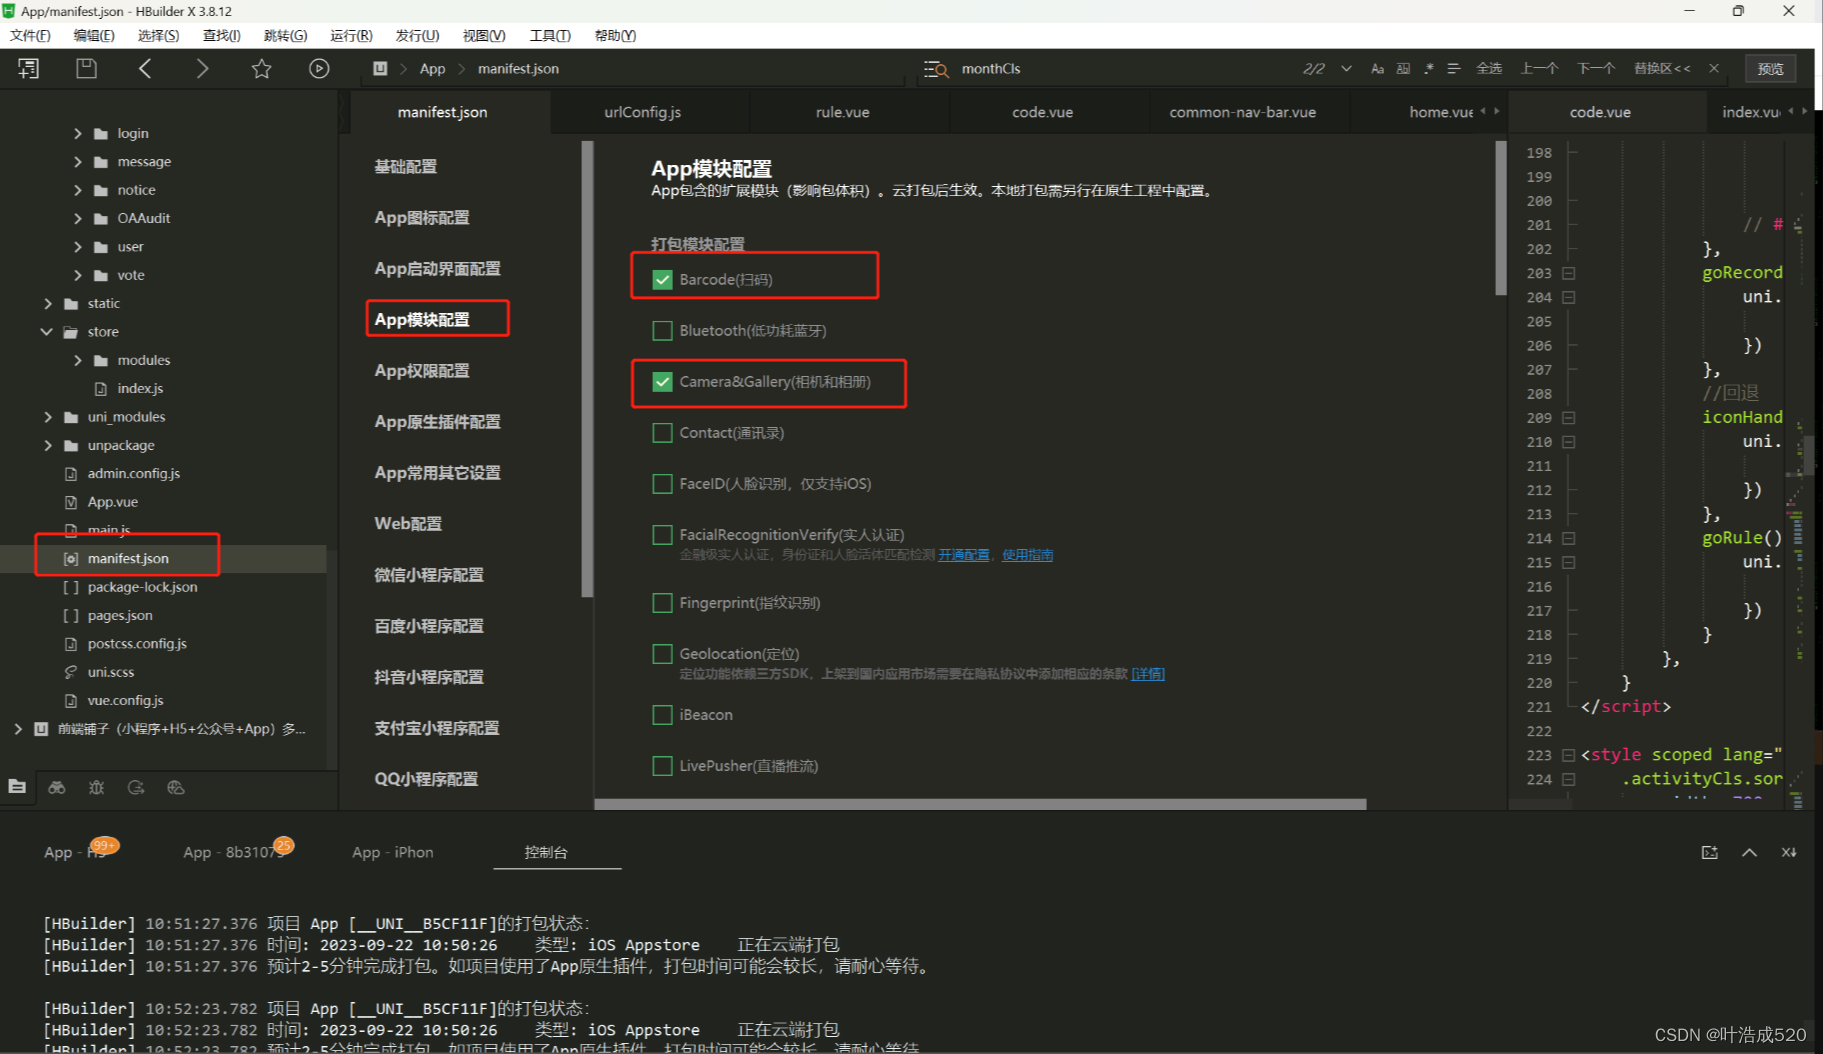Click the monthCls search input field
Image resolution: width=1823 pixels, height=1054 pixels.
coord(1125,68)
